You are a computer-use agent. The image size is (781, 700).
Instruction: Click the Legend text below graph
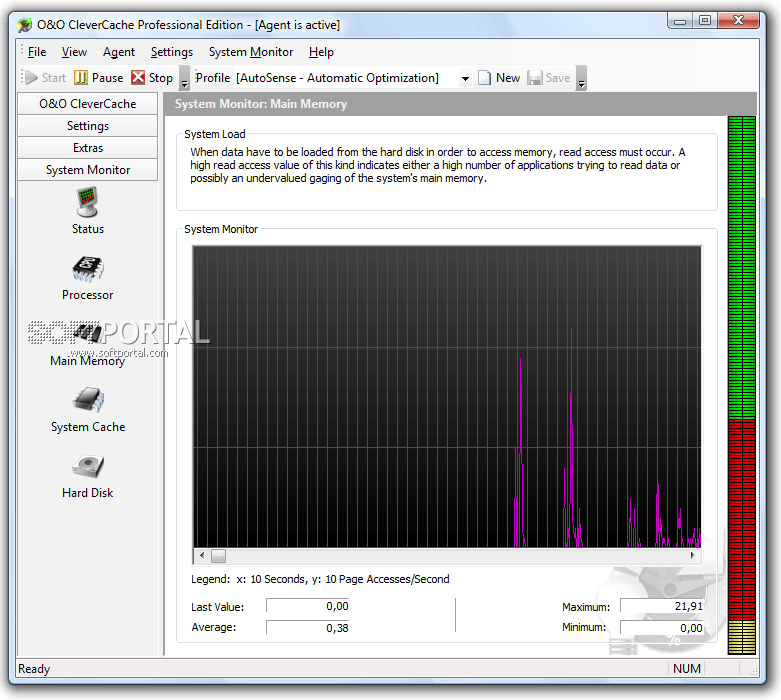pos(320,579)
